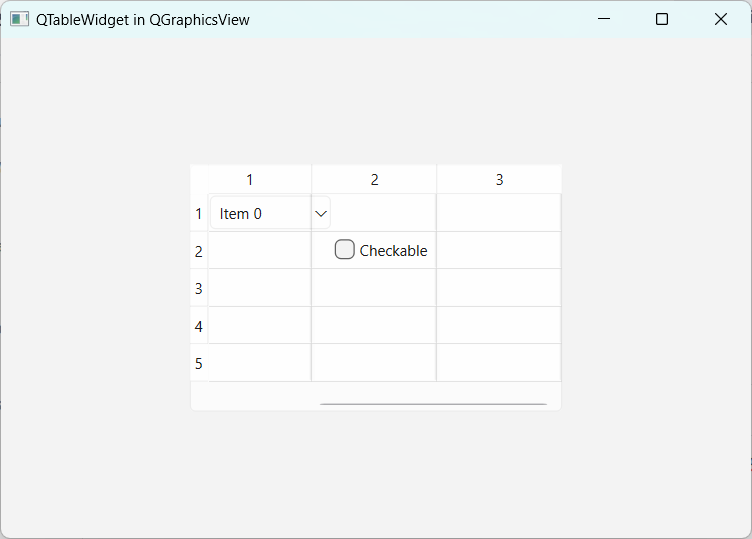Select the empty cell in row 3 column 2

point(374,288)
